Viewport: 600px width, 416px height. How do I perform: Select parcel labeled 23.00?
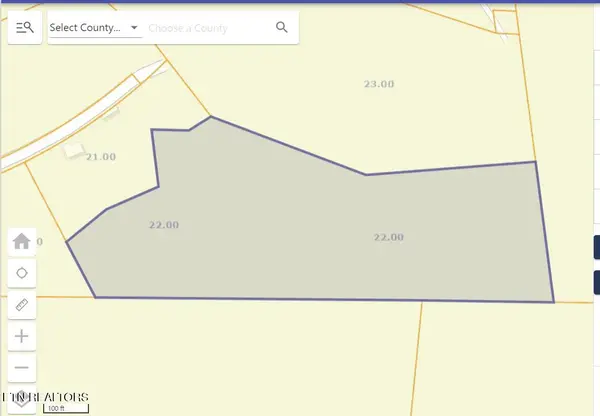coord(377,85)
